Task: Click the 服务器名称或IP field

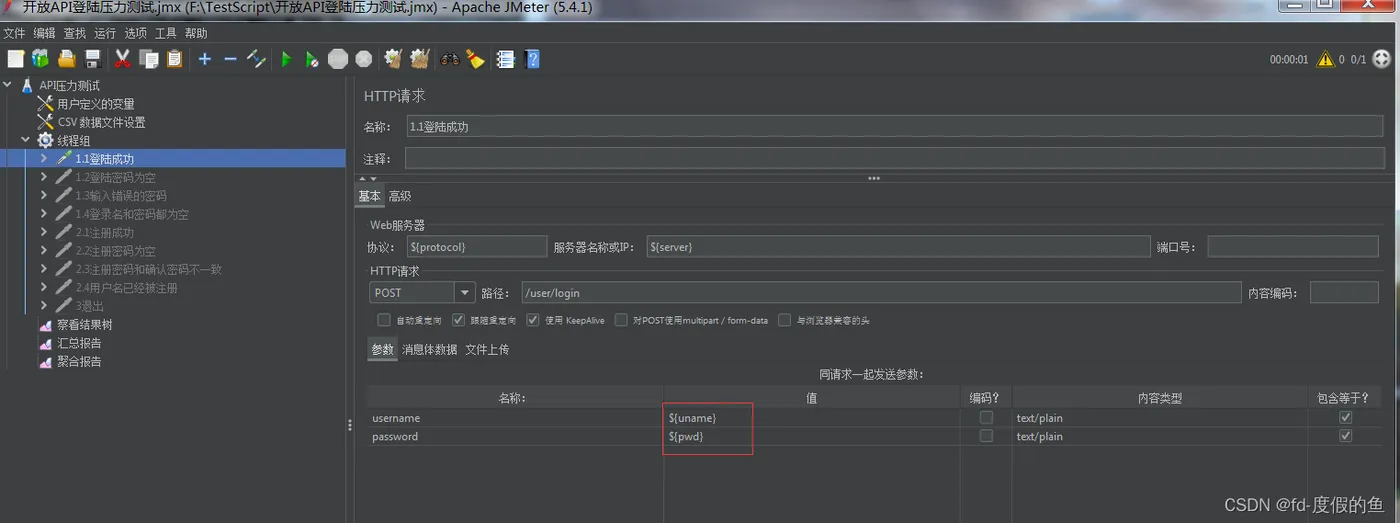Action: 898,246
